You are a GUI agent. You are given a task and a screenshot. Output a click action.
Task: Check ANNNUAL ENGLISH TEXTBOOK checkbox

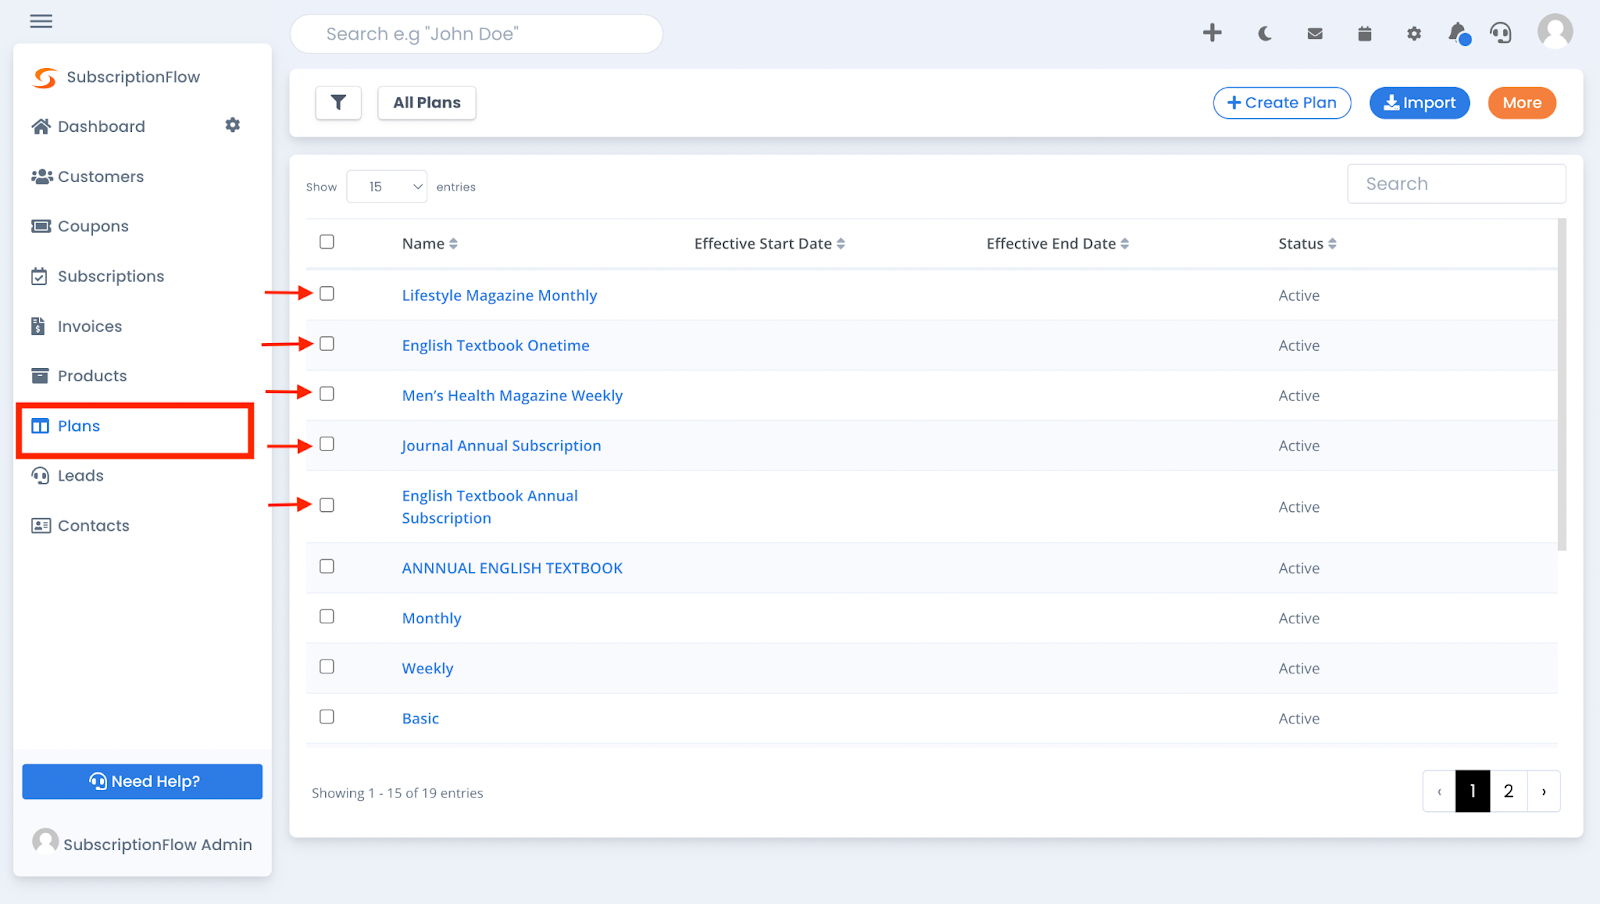pos(327,567)
